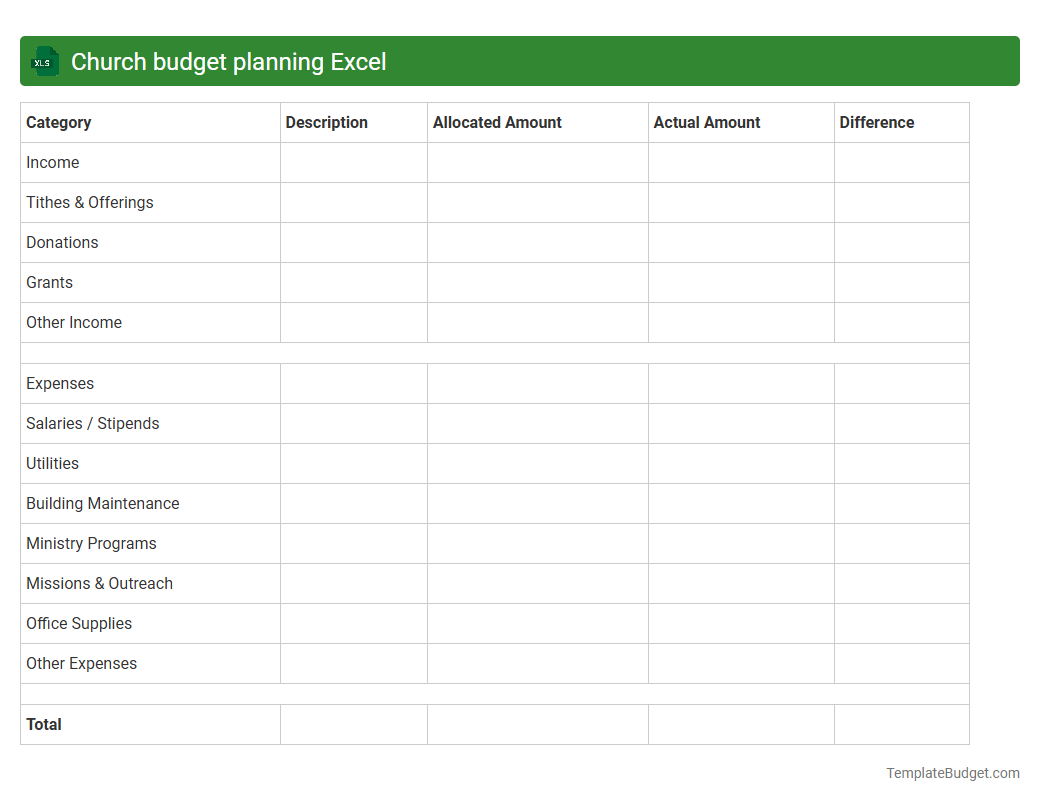Click the Donations category cell

point(62,242)
